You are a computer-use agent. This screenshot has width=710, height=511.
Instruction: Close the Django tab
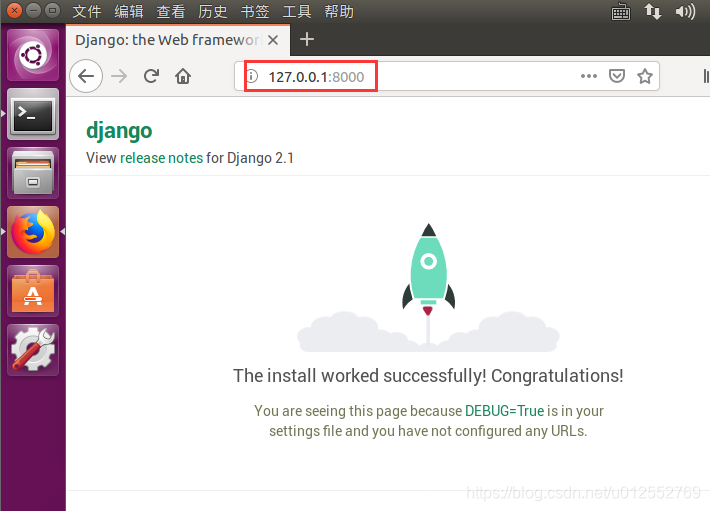pyautogui.click(x=273, y=40)
